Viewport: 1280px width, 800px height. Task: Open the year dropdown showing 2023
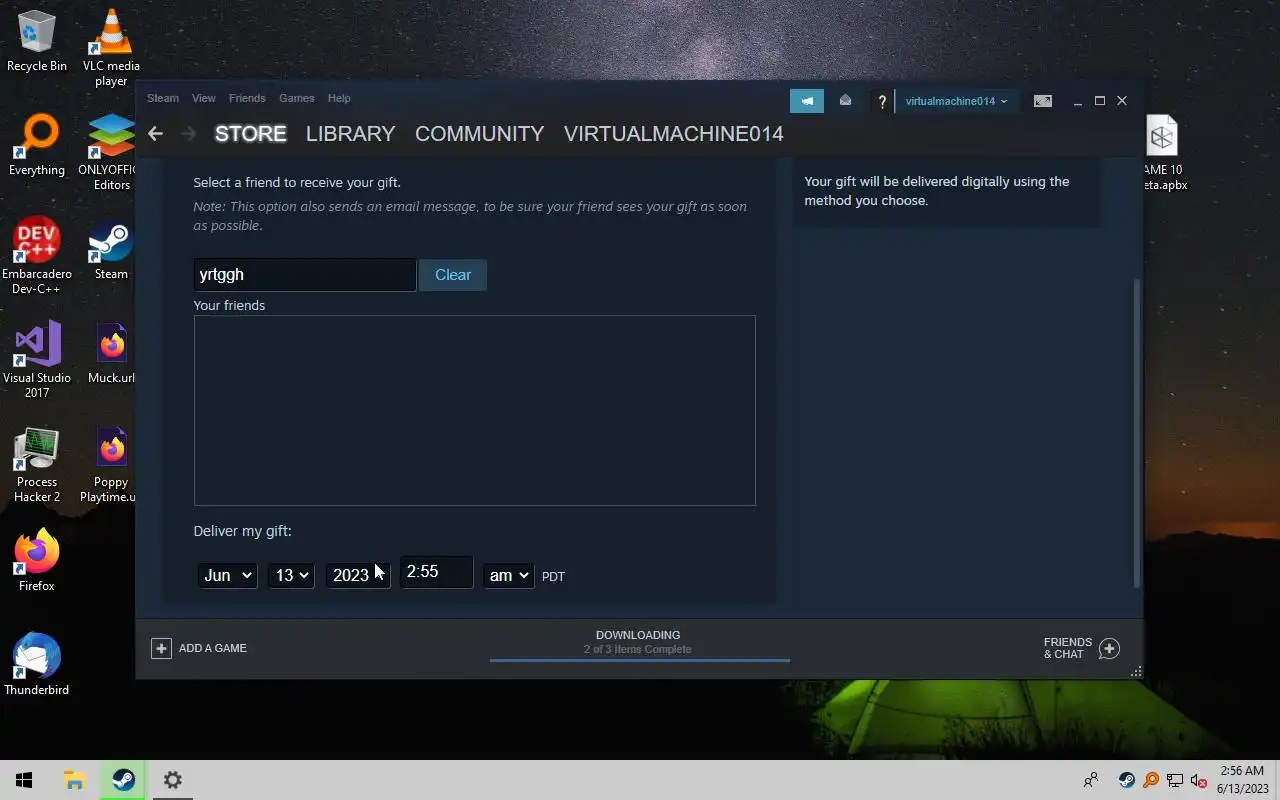click(358, 575)
